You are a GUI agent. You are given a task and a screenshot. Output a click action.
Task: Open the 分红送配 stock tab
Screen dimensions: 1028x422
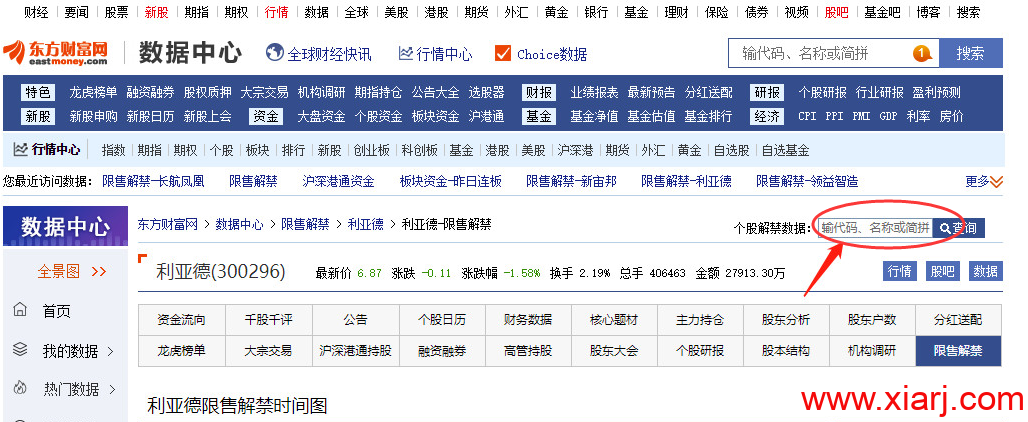point(959,320)
